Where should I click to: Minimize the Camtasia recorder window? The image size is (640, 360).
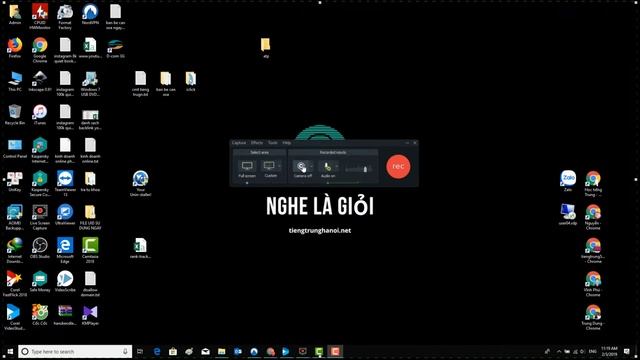point(407,143)
